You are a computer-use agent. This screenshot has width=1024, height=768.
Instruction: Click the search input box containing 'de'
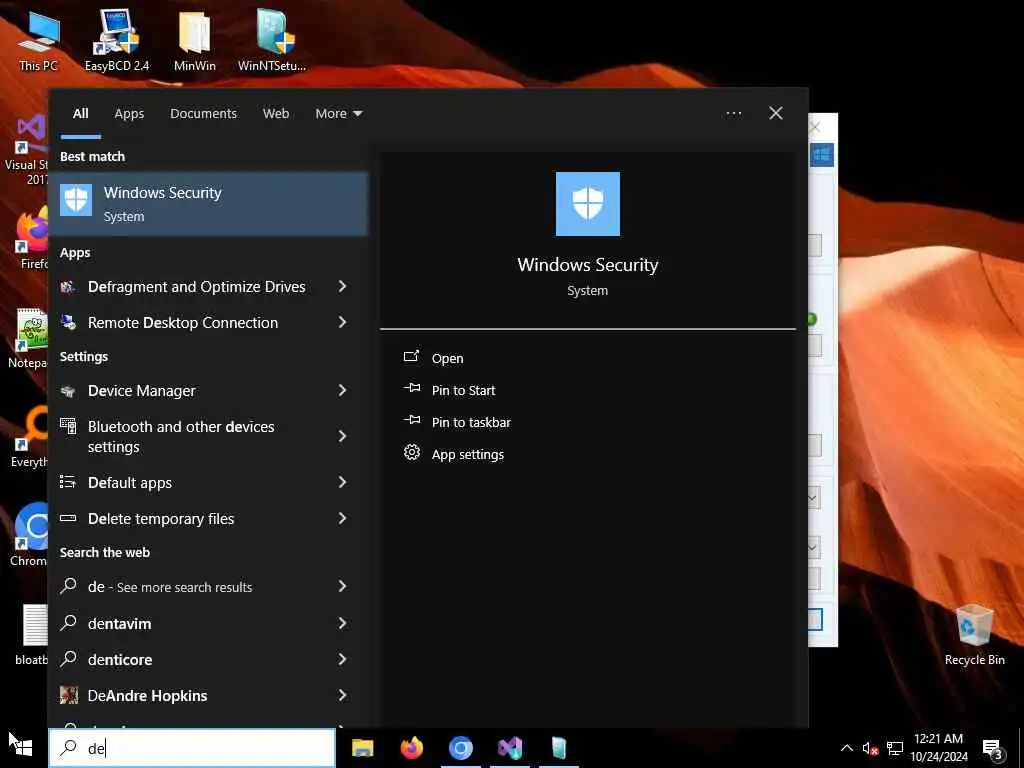[x=192, y=748]
